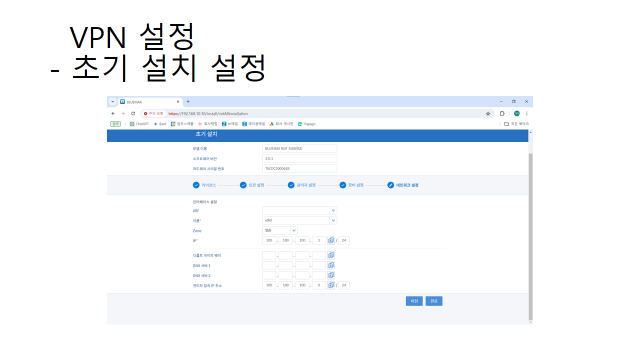This screenshot has width=640, height=360.
Task: Open the tab search dropdown arrow
Action: tap(113, 102)
